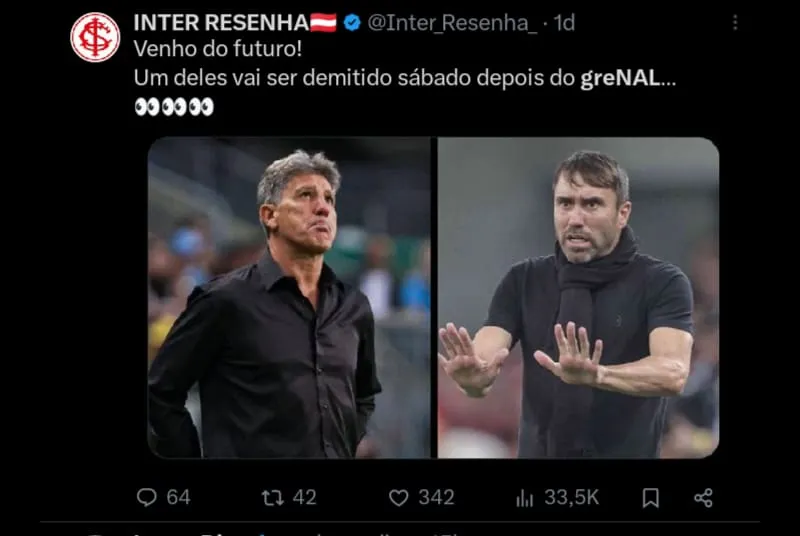Open view analytics bar chart icon
This screenshot has height=536, width=800.
click(525, 497)
